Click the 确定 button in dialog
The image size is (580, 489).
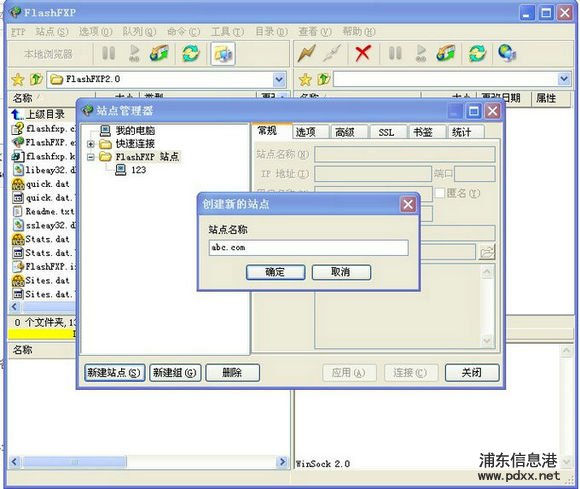point(275,272)
